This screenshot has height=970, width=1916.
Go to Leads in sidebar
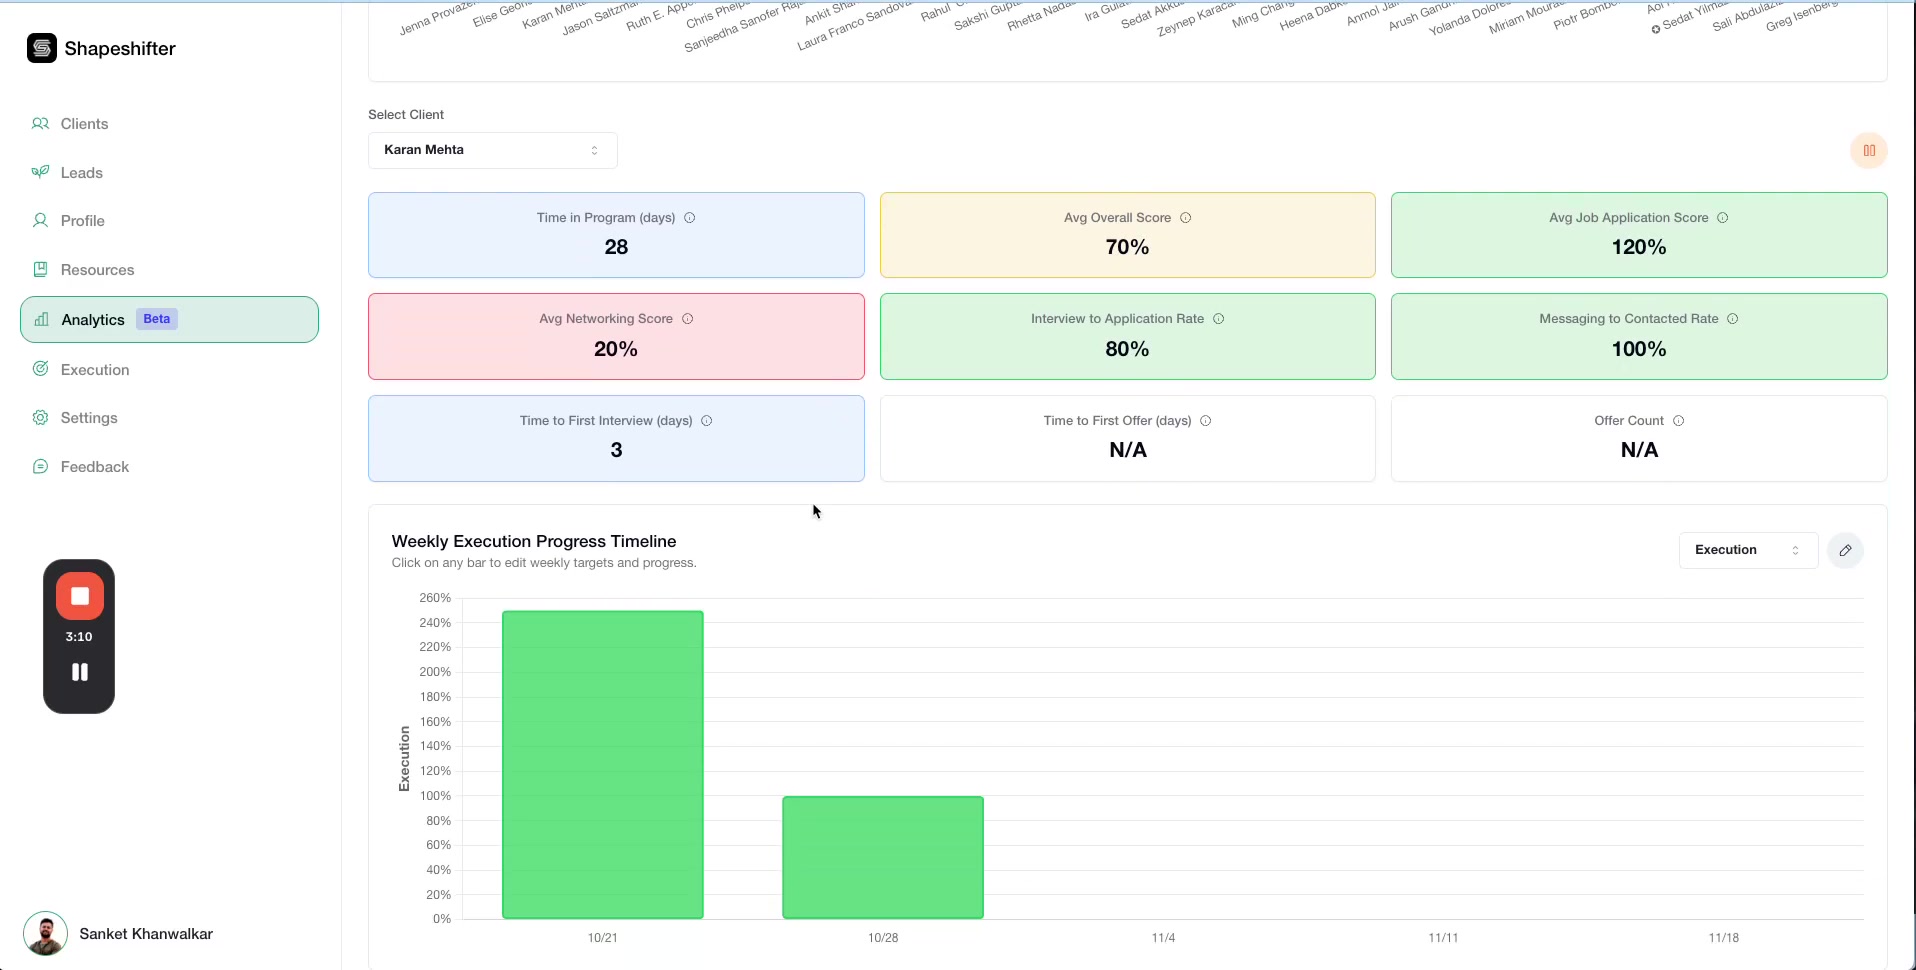pyautogui.click(x=81, y=173)
